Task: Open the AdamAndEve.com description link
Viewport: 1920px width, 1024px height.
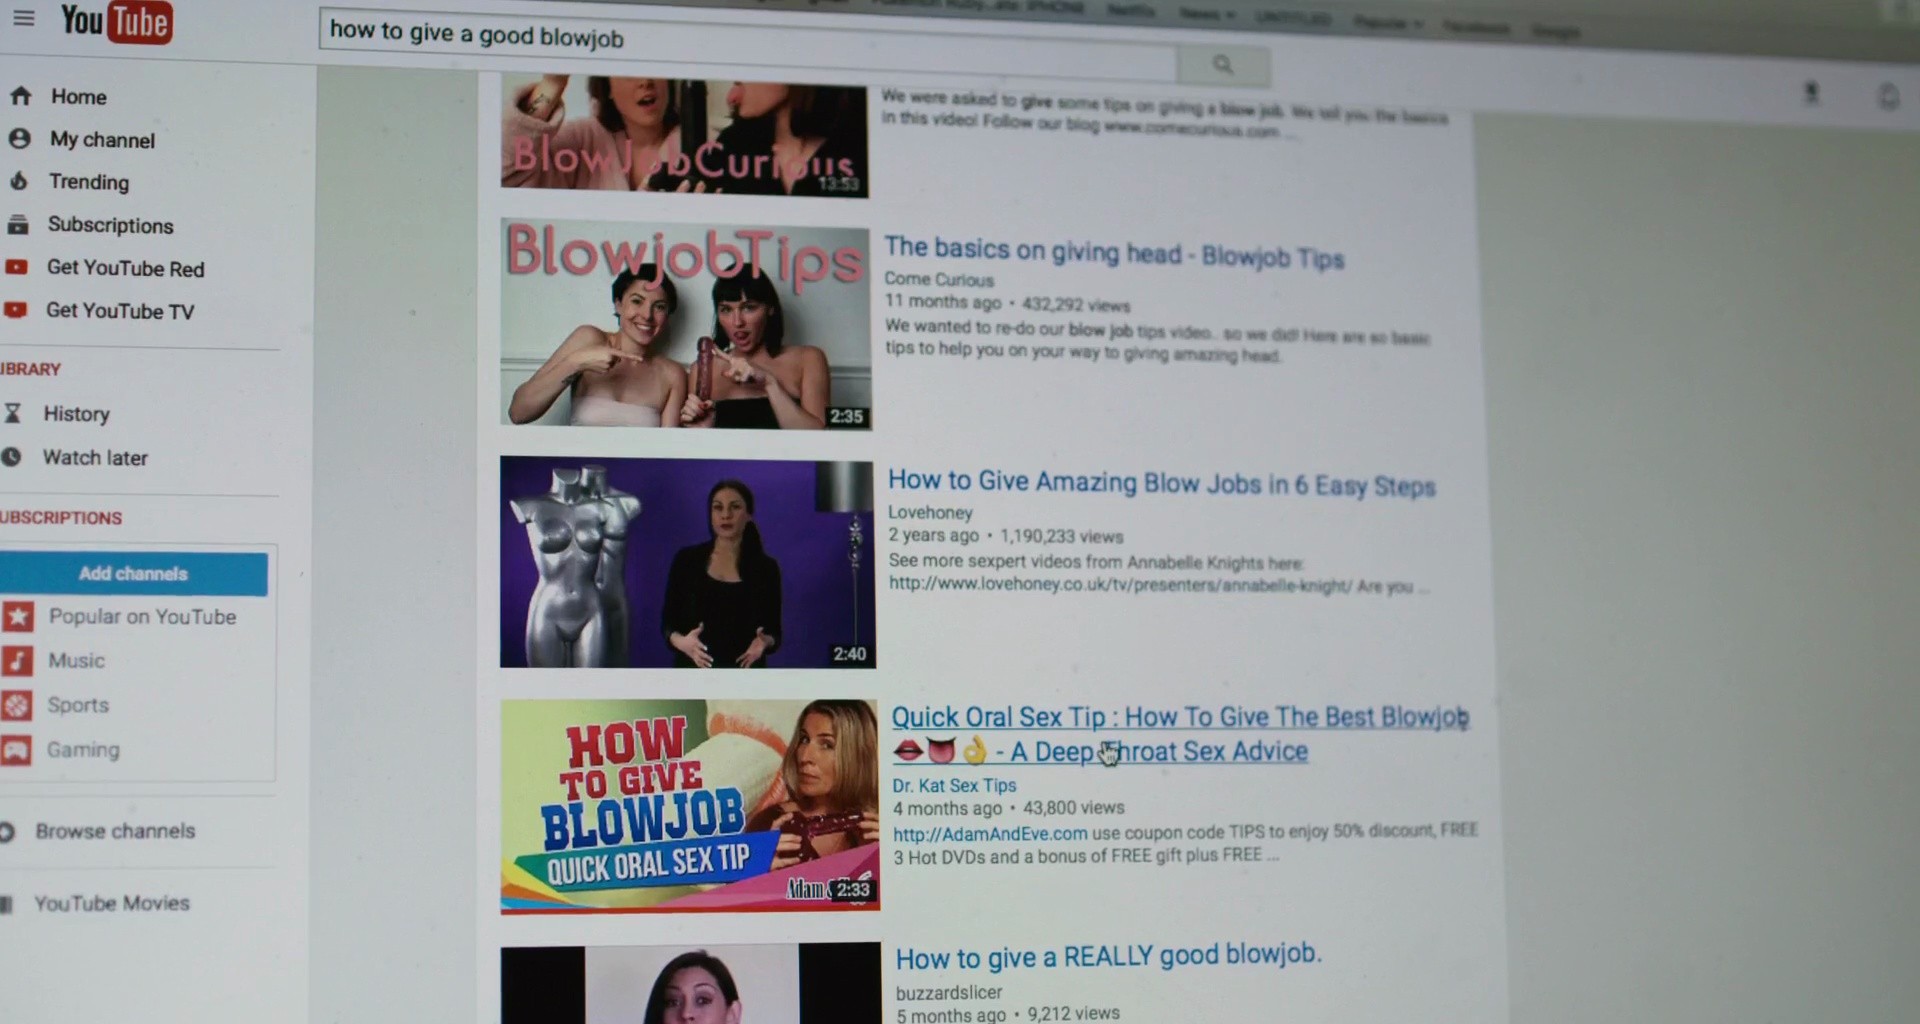Action: coord(990,834)
